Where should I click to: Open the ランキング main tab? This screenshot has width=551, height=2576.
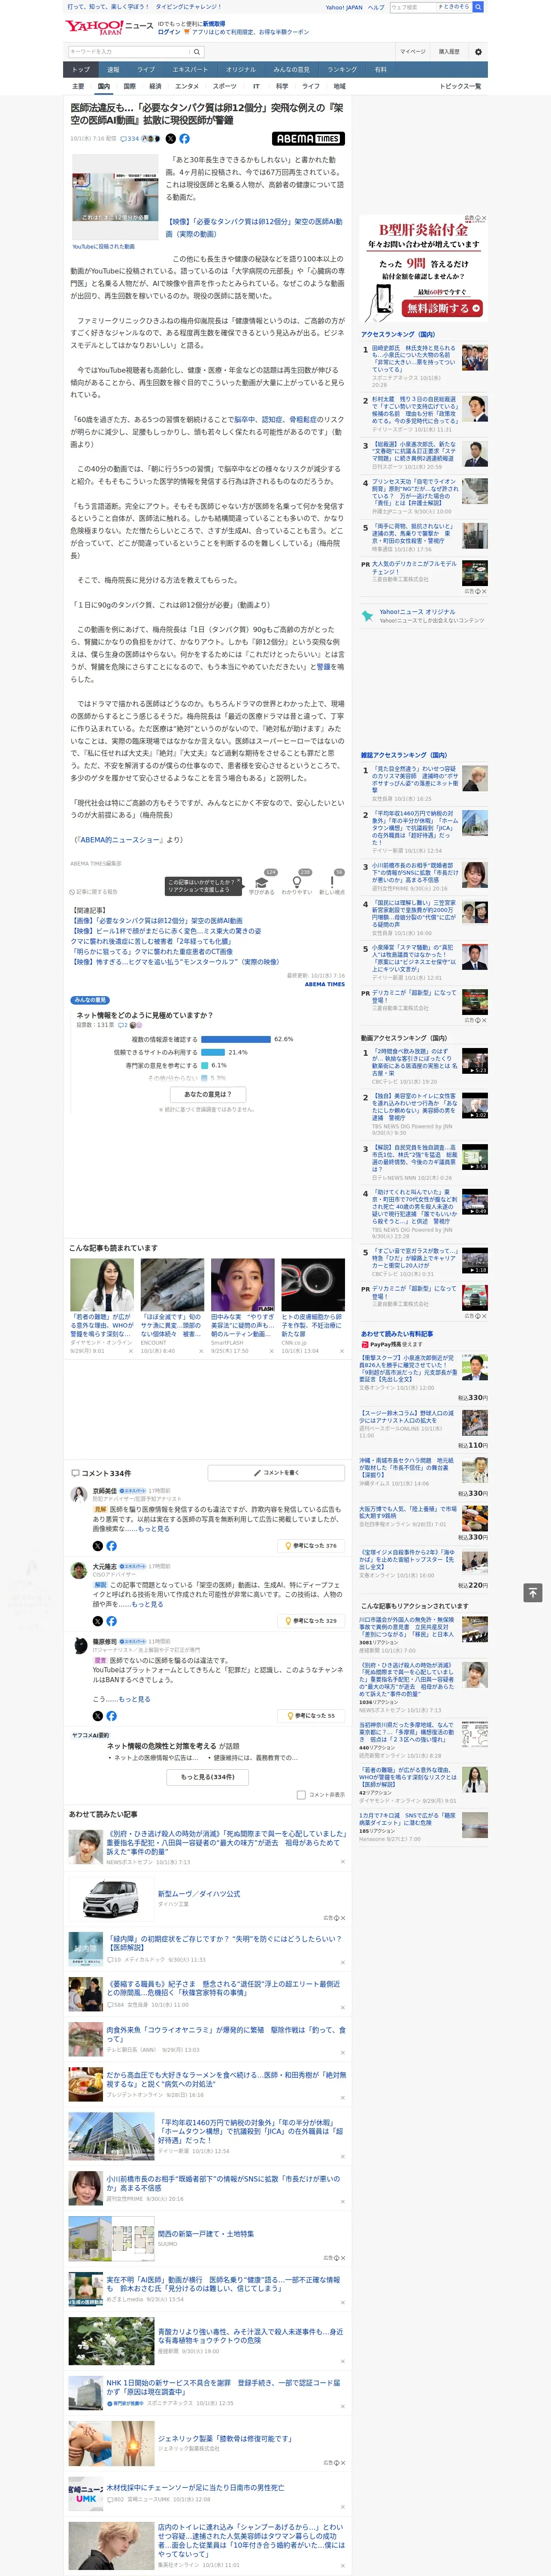[x=342, y=69]
